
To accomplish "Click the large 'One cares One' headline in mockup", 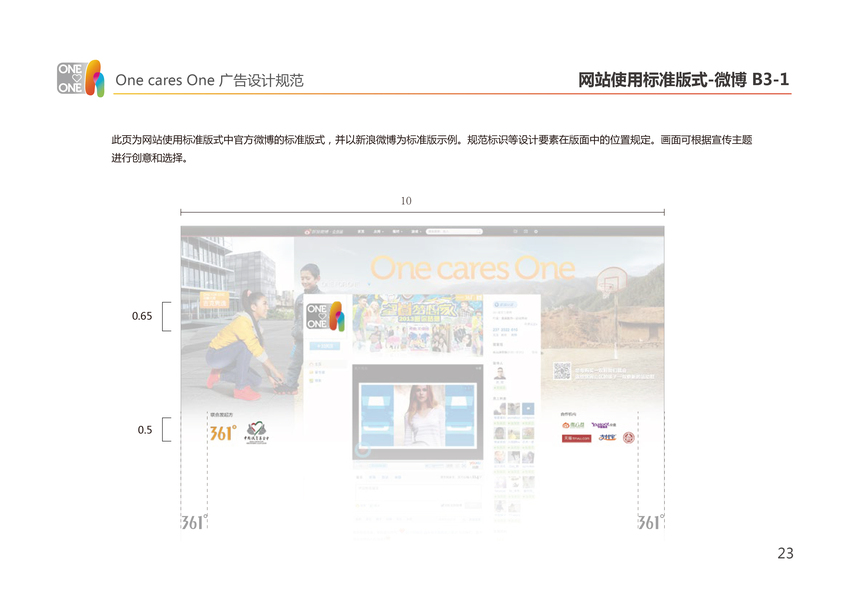I will pos(472,268).
